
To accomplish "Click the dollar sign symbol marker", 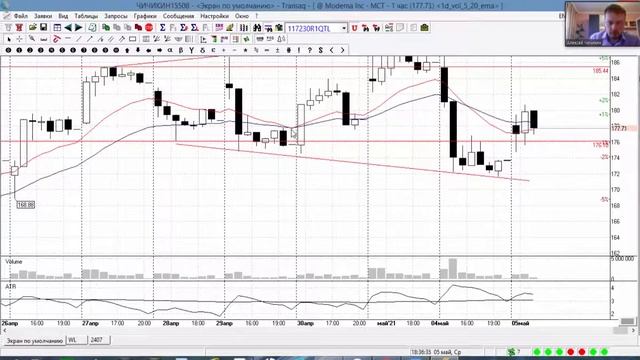I will tap(320, 50).
